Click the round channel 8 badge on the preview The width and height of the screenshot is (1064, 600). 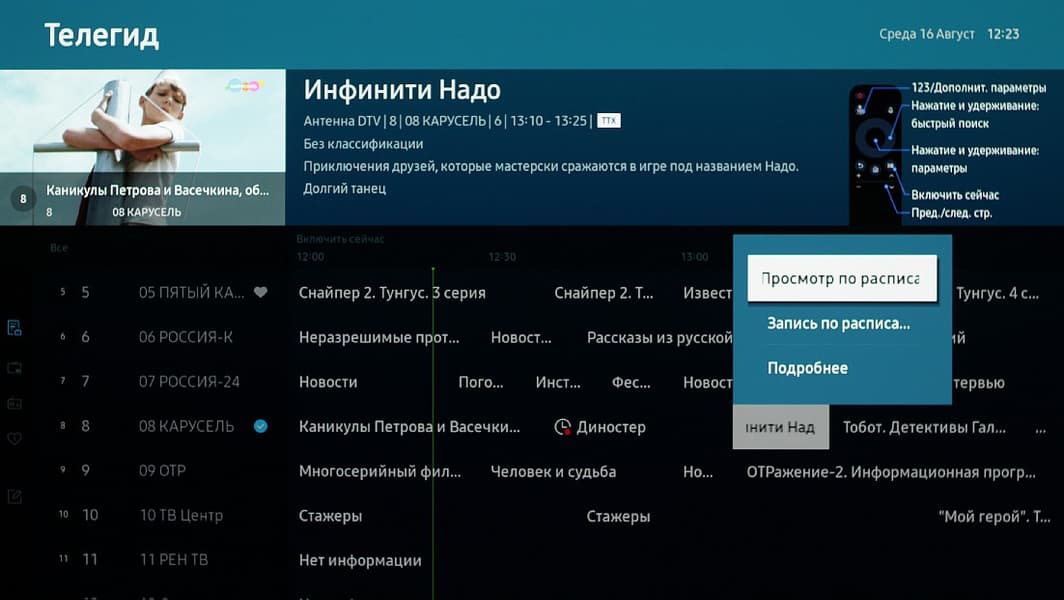23,199
